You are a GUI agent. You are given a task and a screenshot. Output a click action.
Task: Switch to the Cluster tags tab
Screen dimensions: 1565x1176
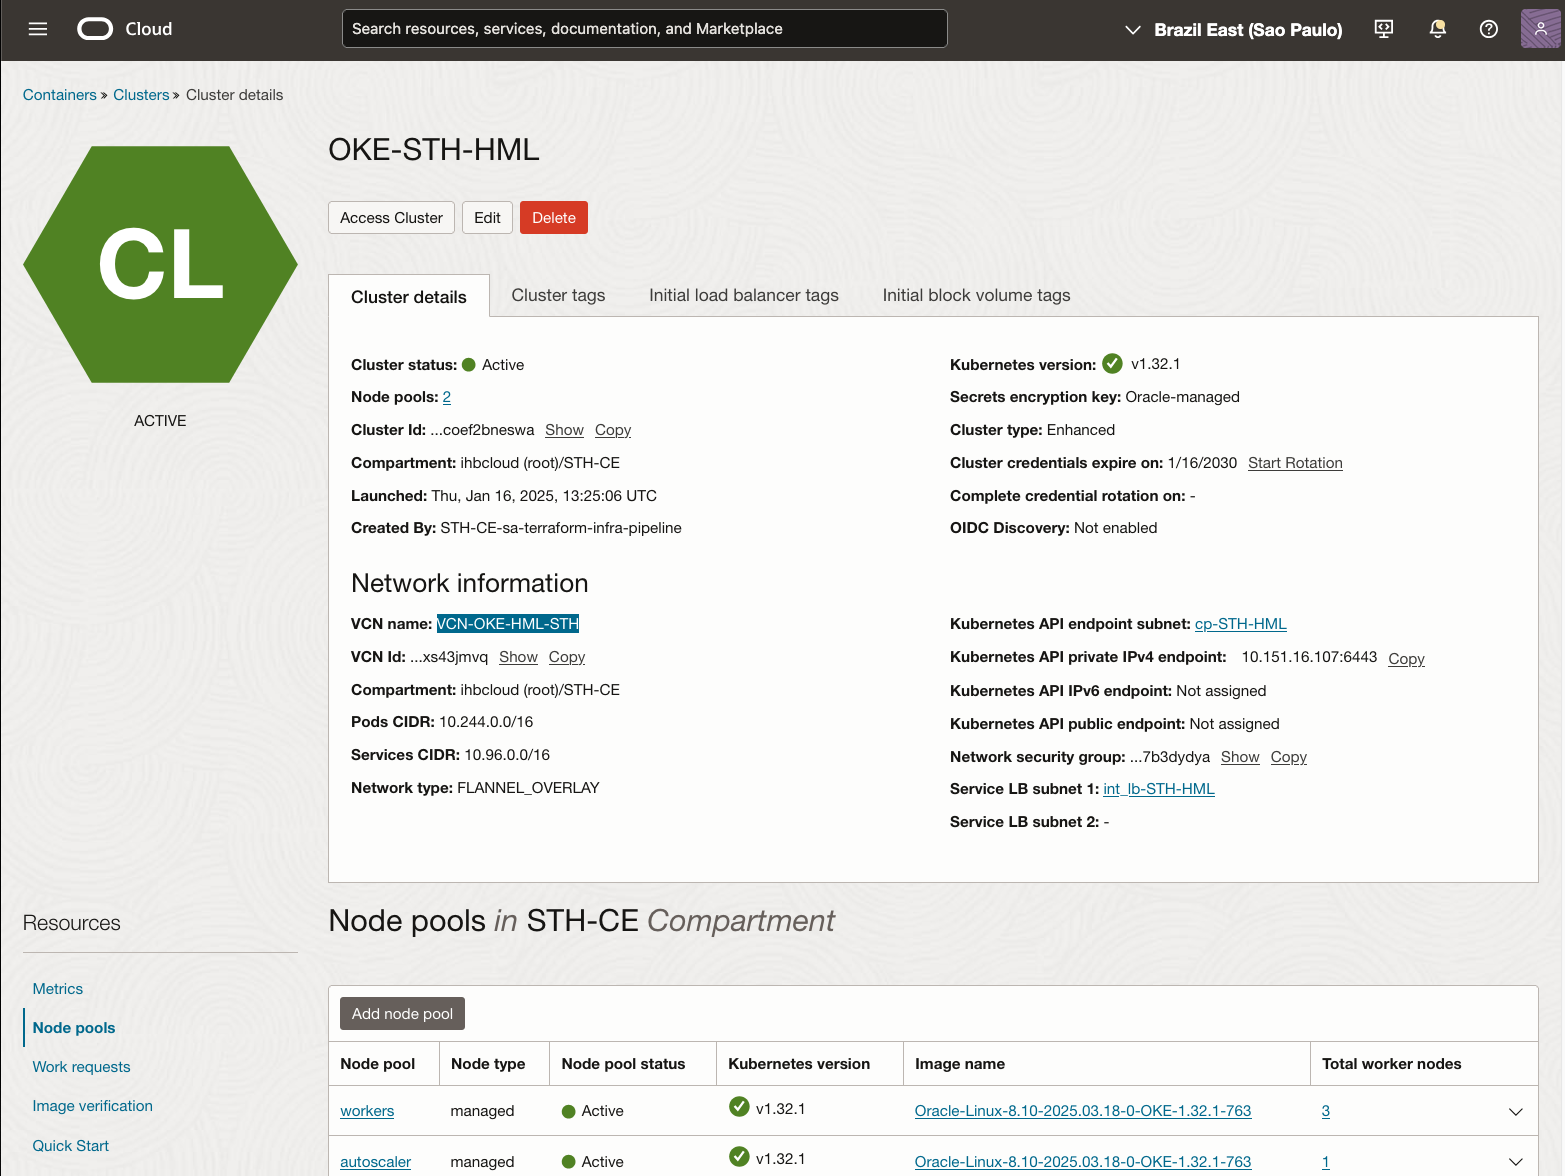pyautogui.click(x=558, y=294)
